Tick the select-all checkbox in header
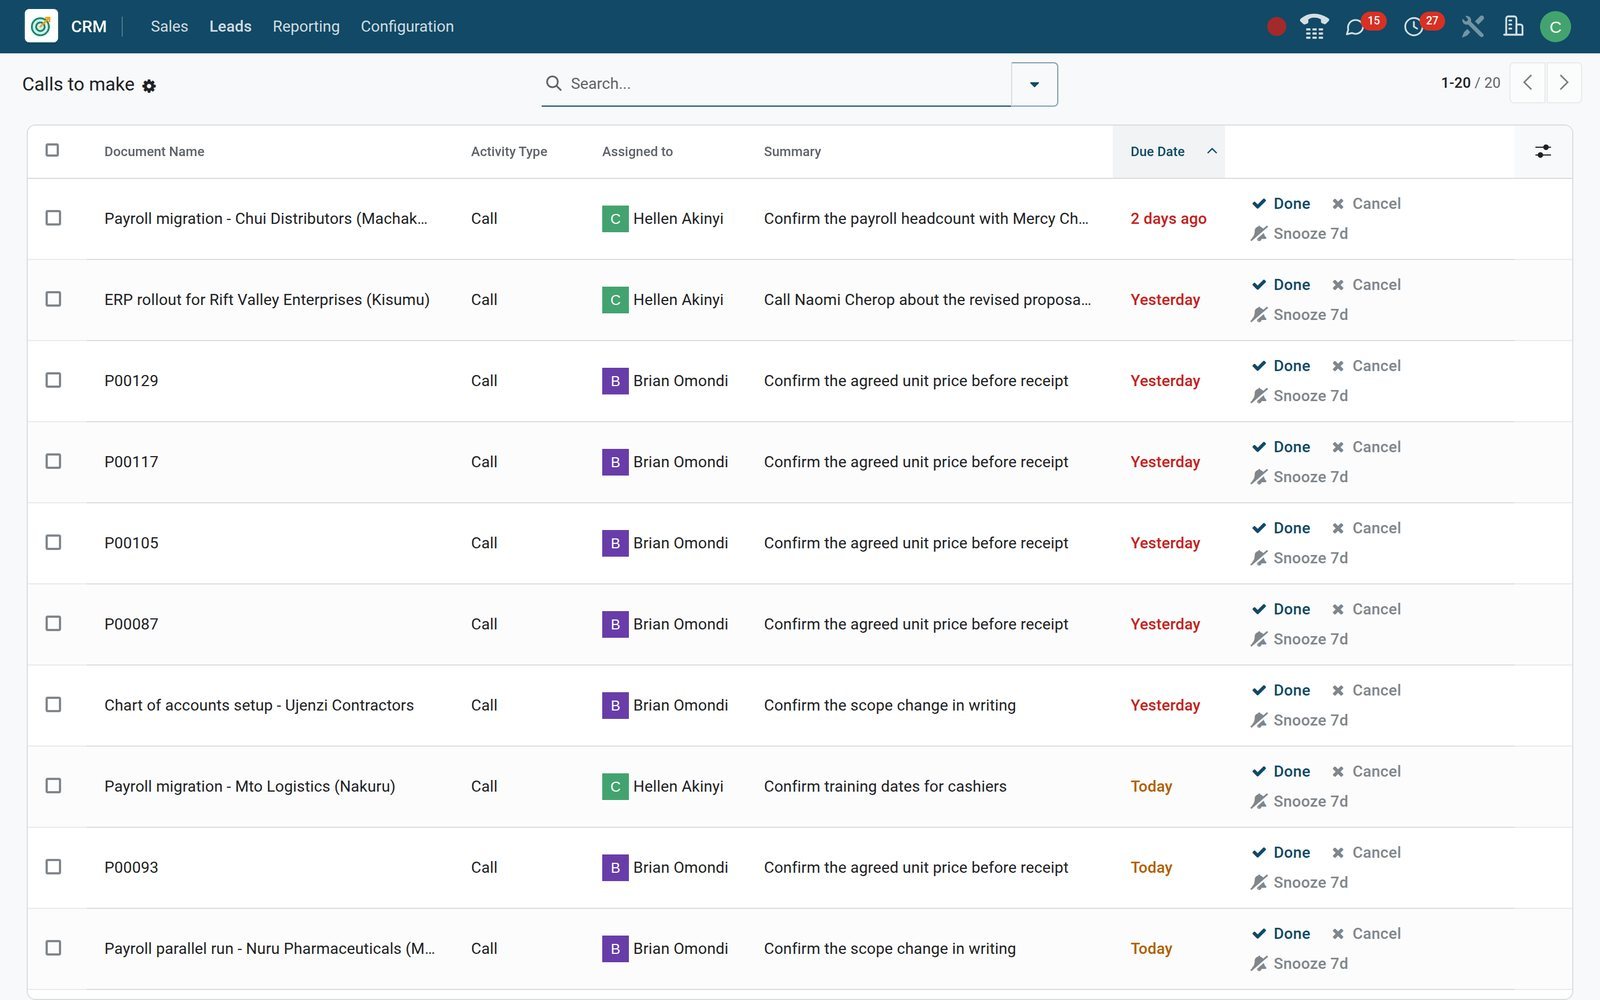1600x1000 pixels. coord(52,150)
